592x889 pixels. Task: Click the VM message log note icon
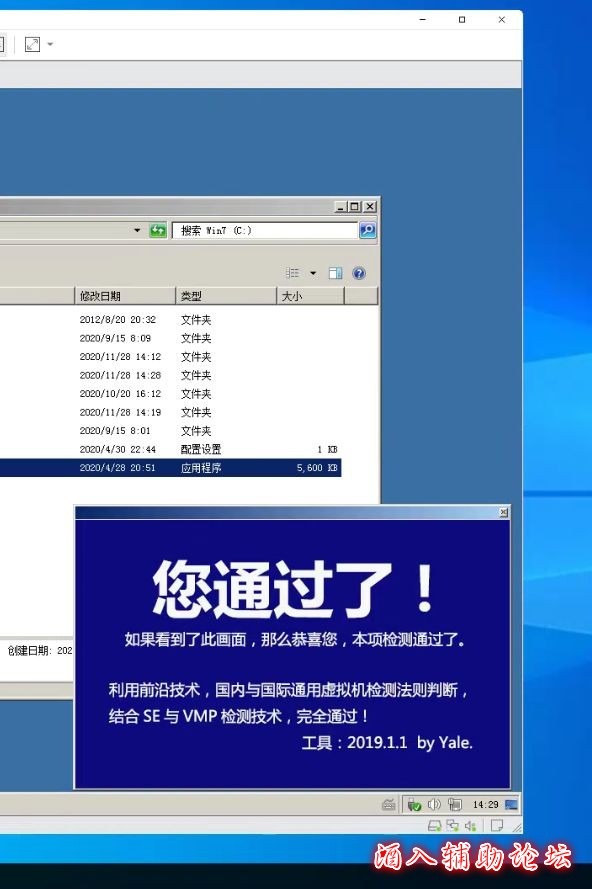coord(497,826)
